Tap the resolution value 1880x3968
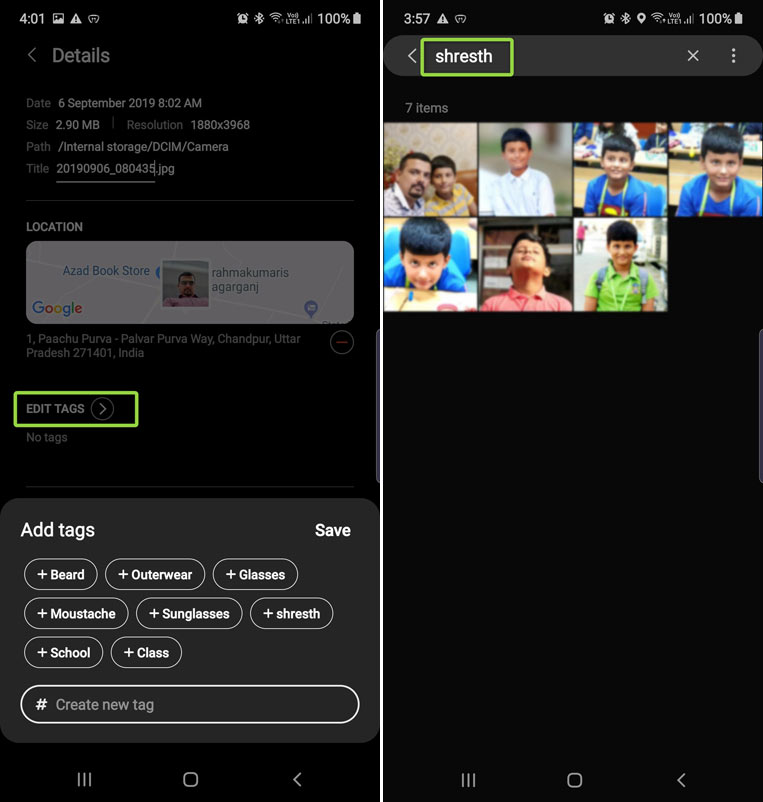763x802 pixels. (220, 125)
